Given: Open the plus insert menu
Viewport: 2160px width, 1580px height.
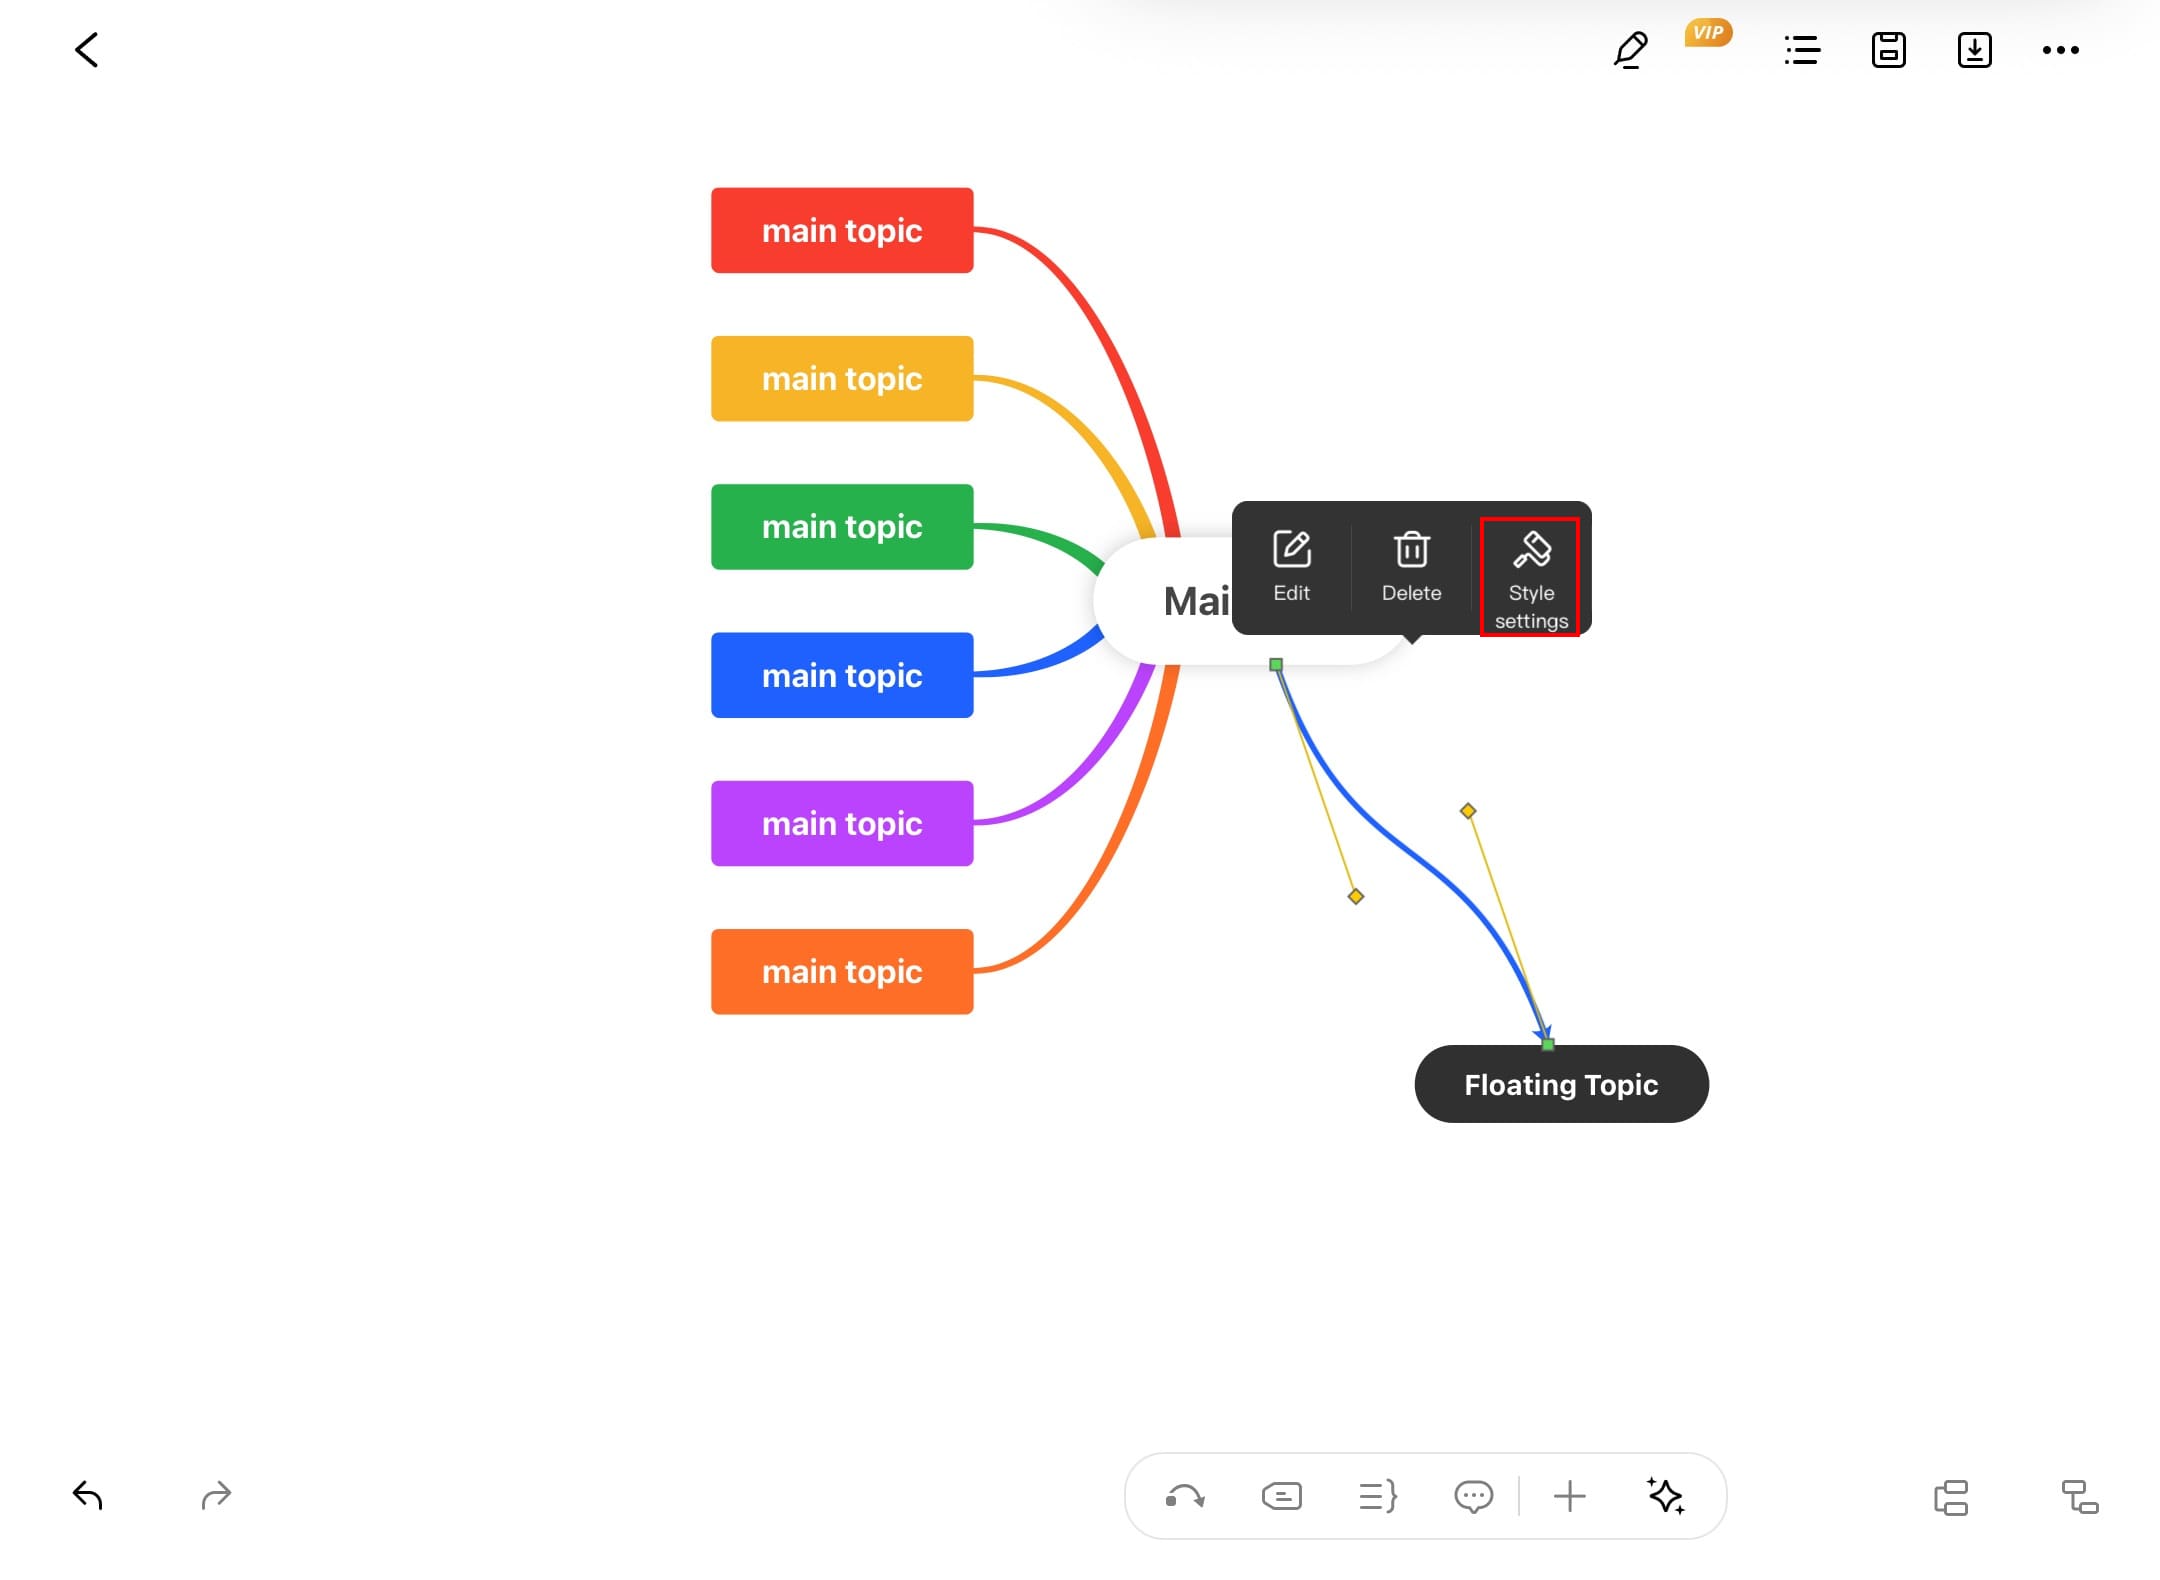Looking at the screenshot, I should (1569, 1496).
